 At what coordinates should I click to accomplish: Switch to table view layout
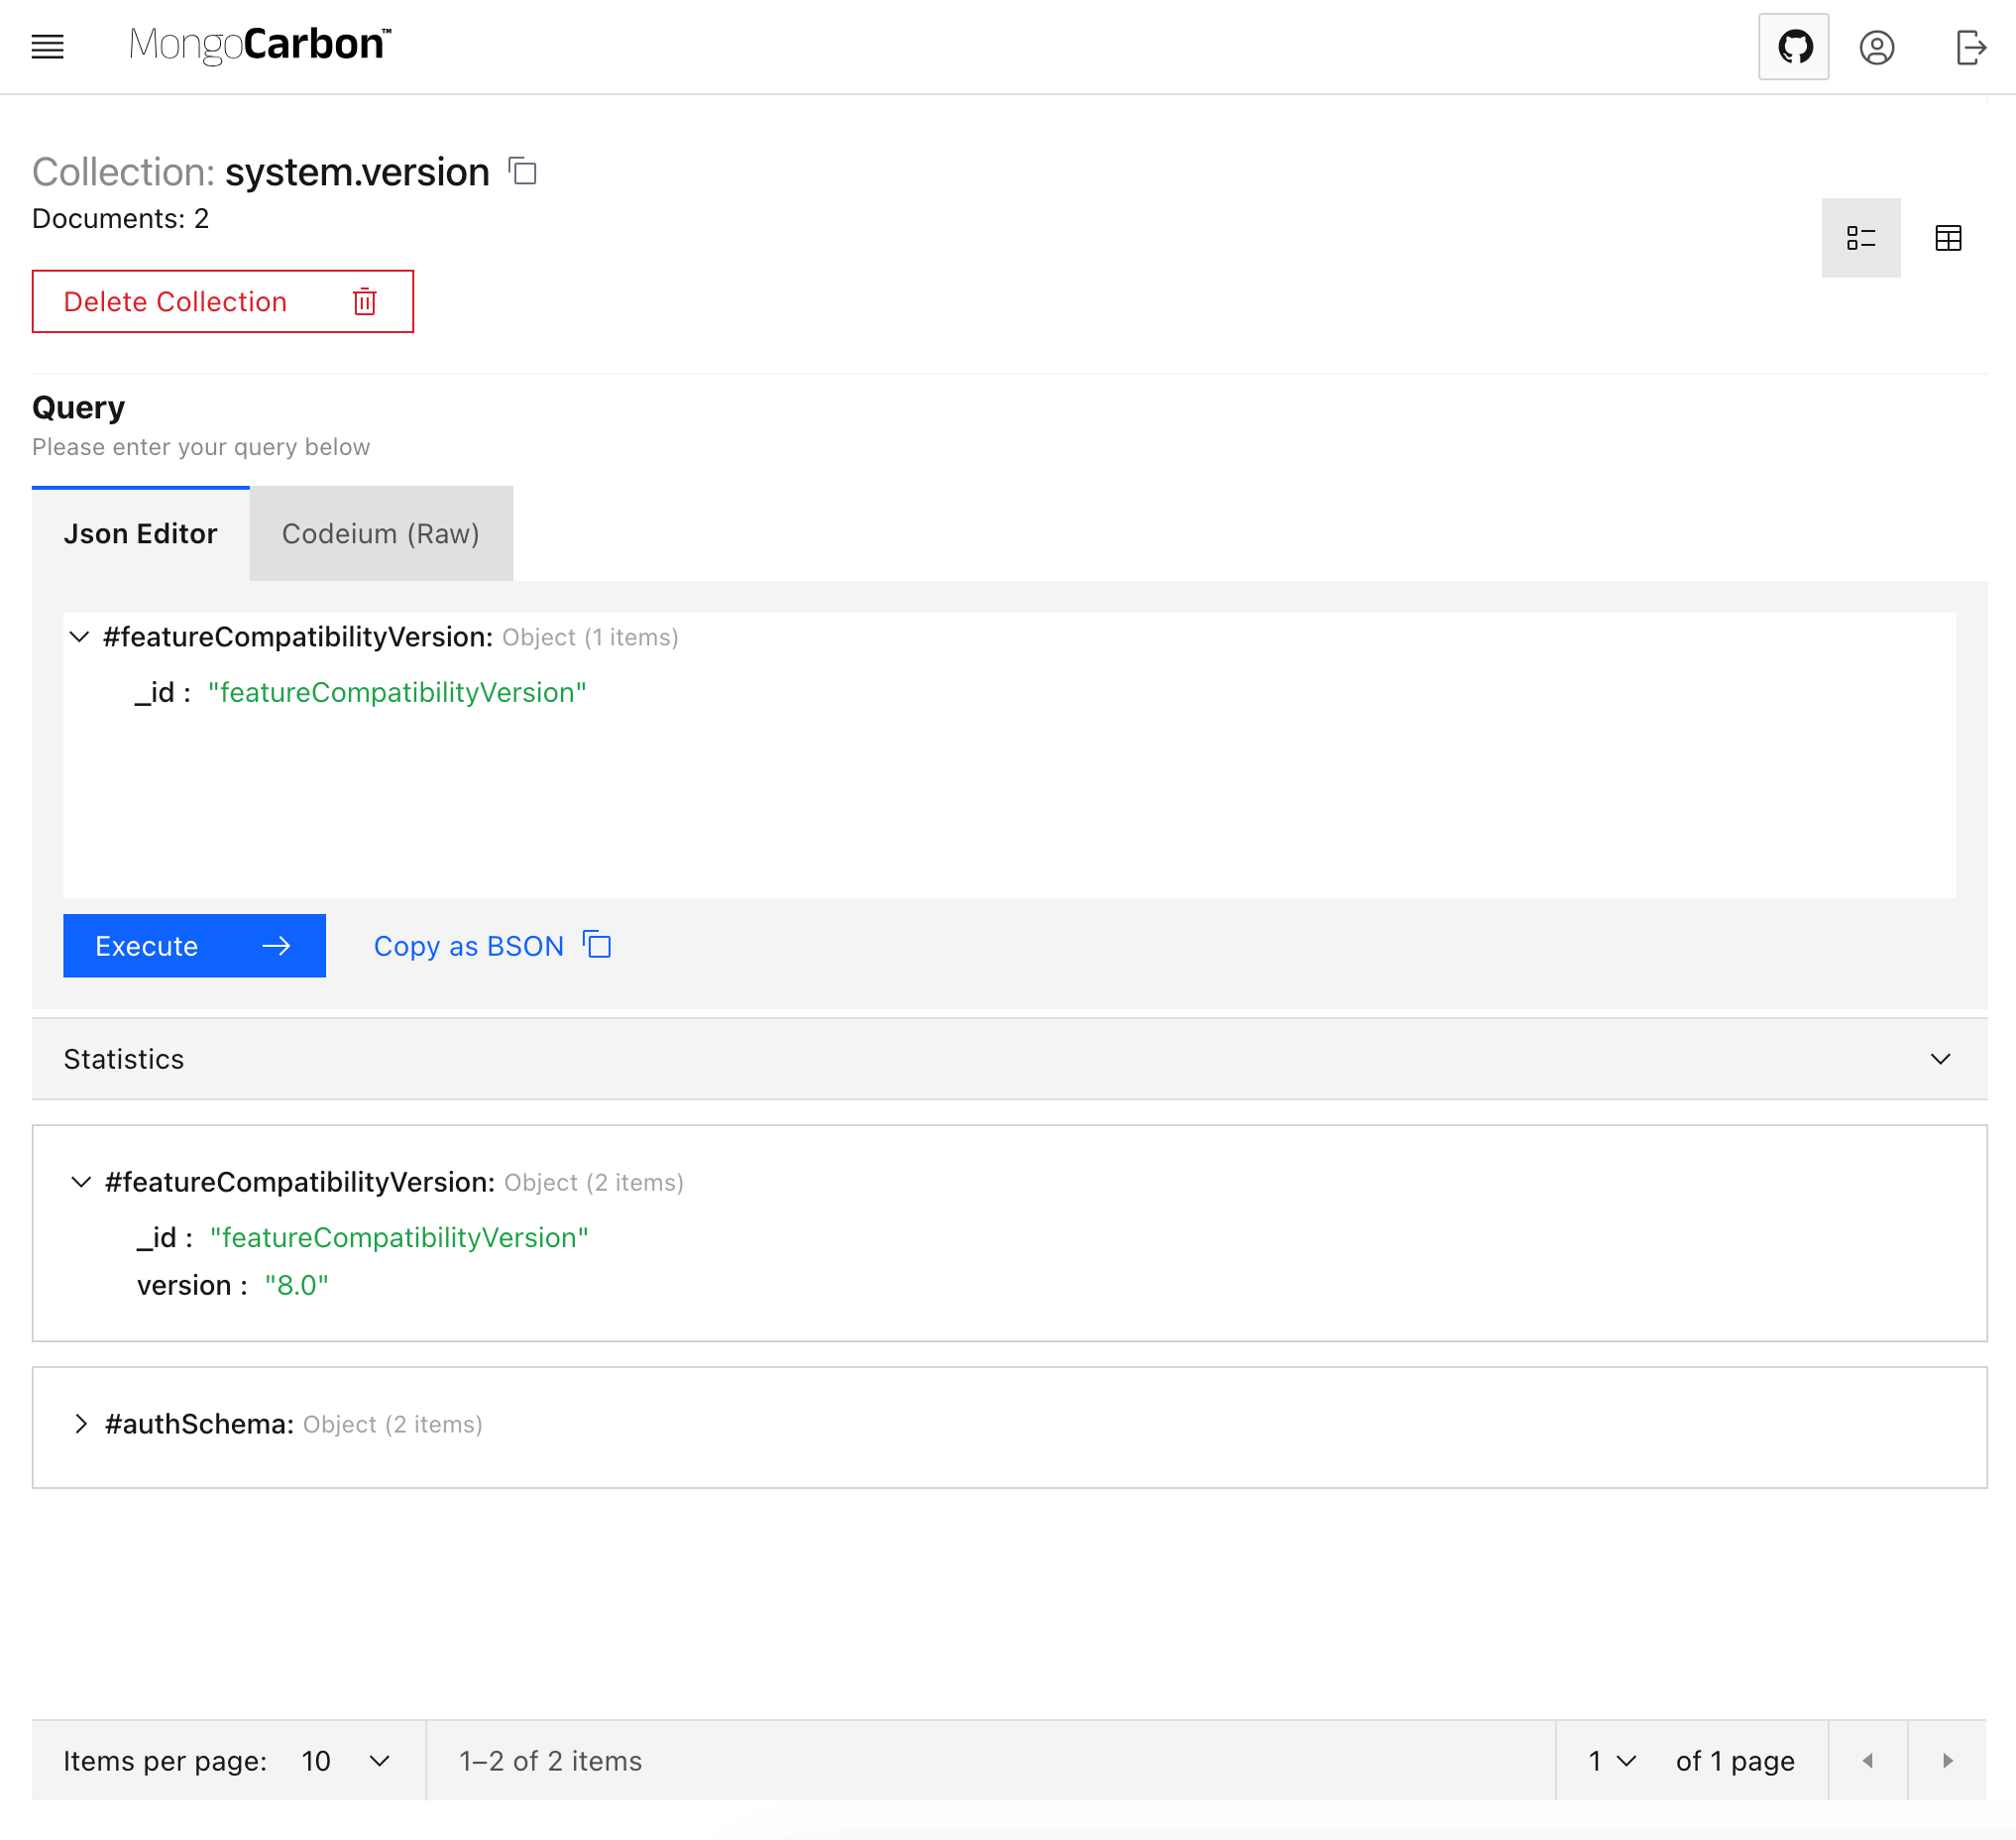pos(1947,238)
